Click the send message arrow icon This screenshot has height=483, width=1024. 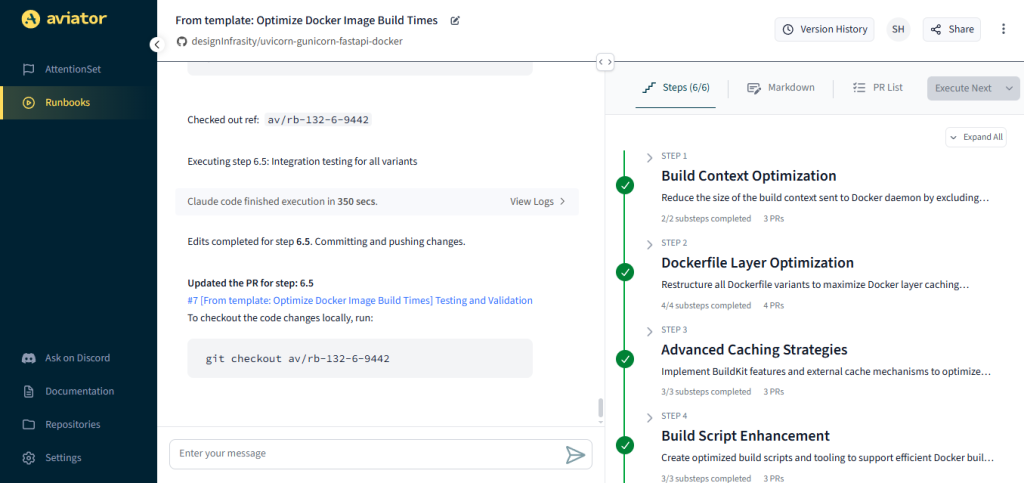(575, 455)
